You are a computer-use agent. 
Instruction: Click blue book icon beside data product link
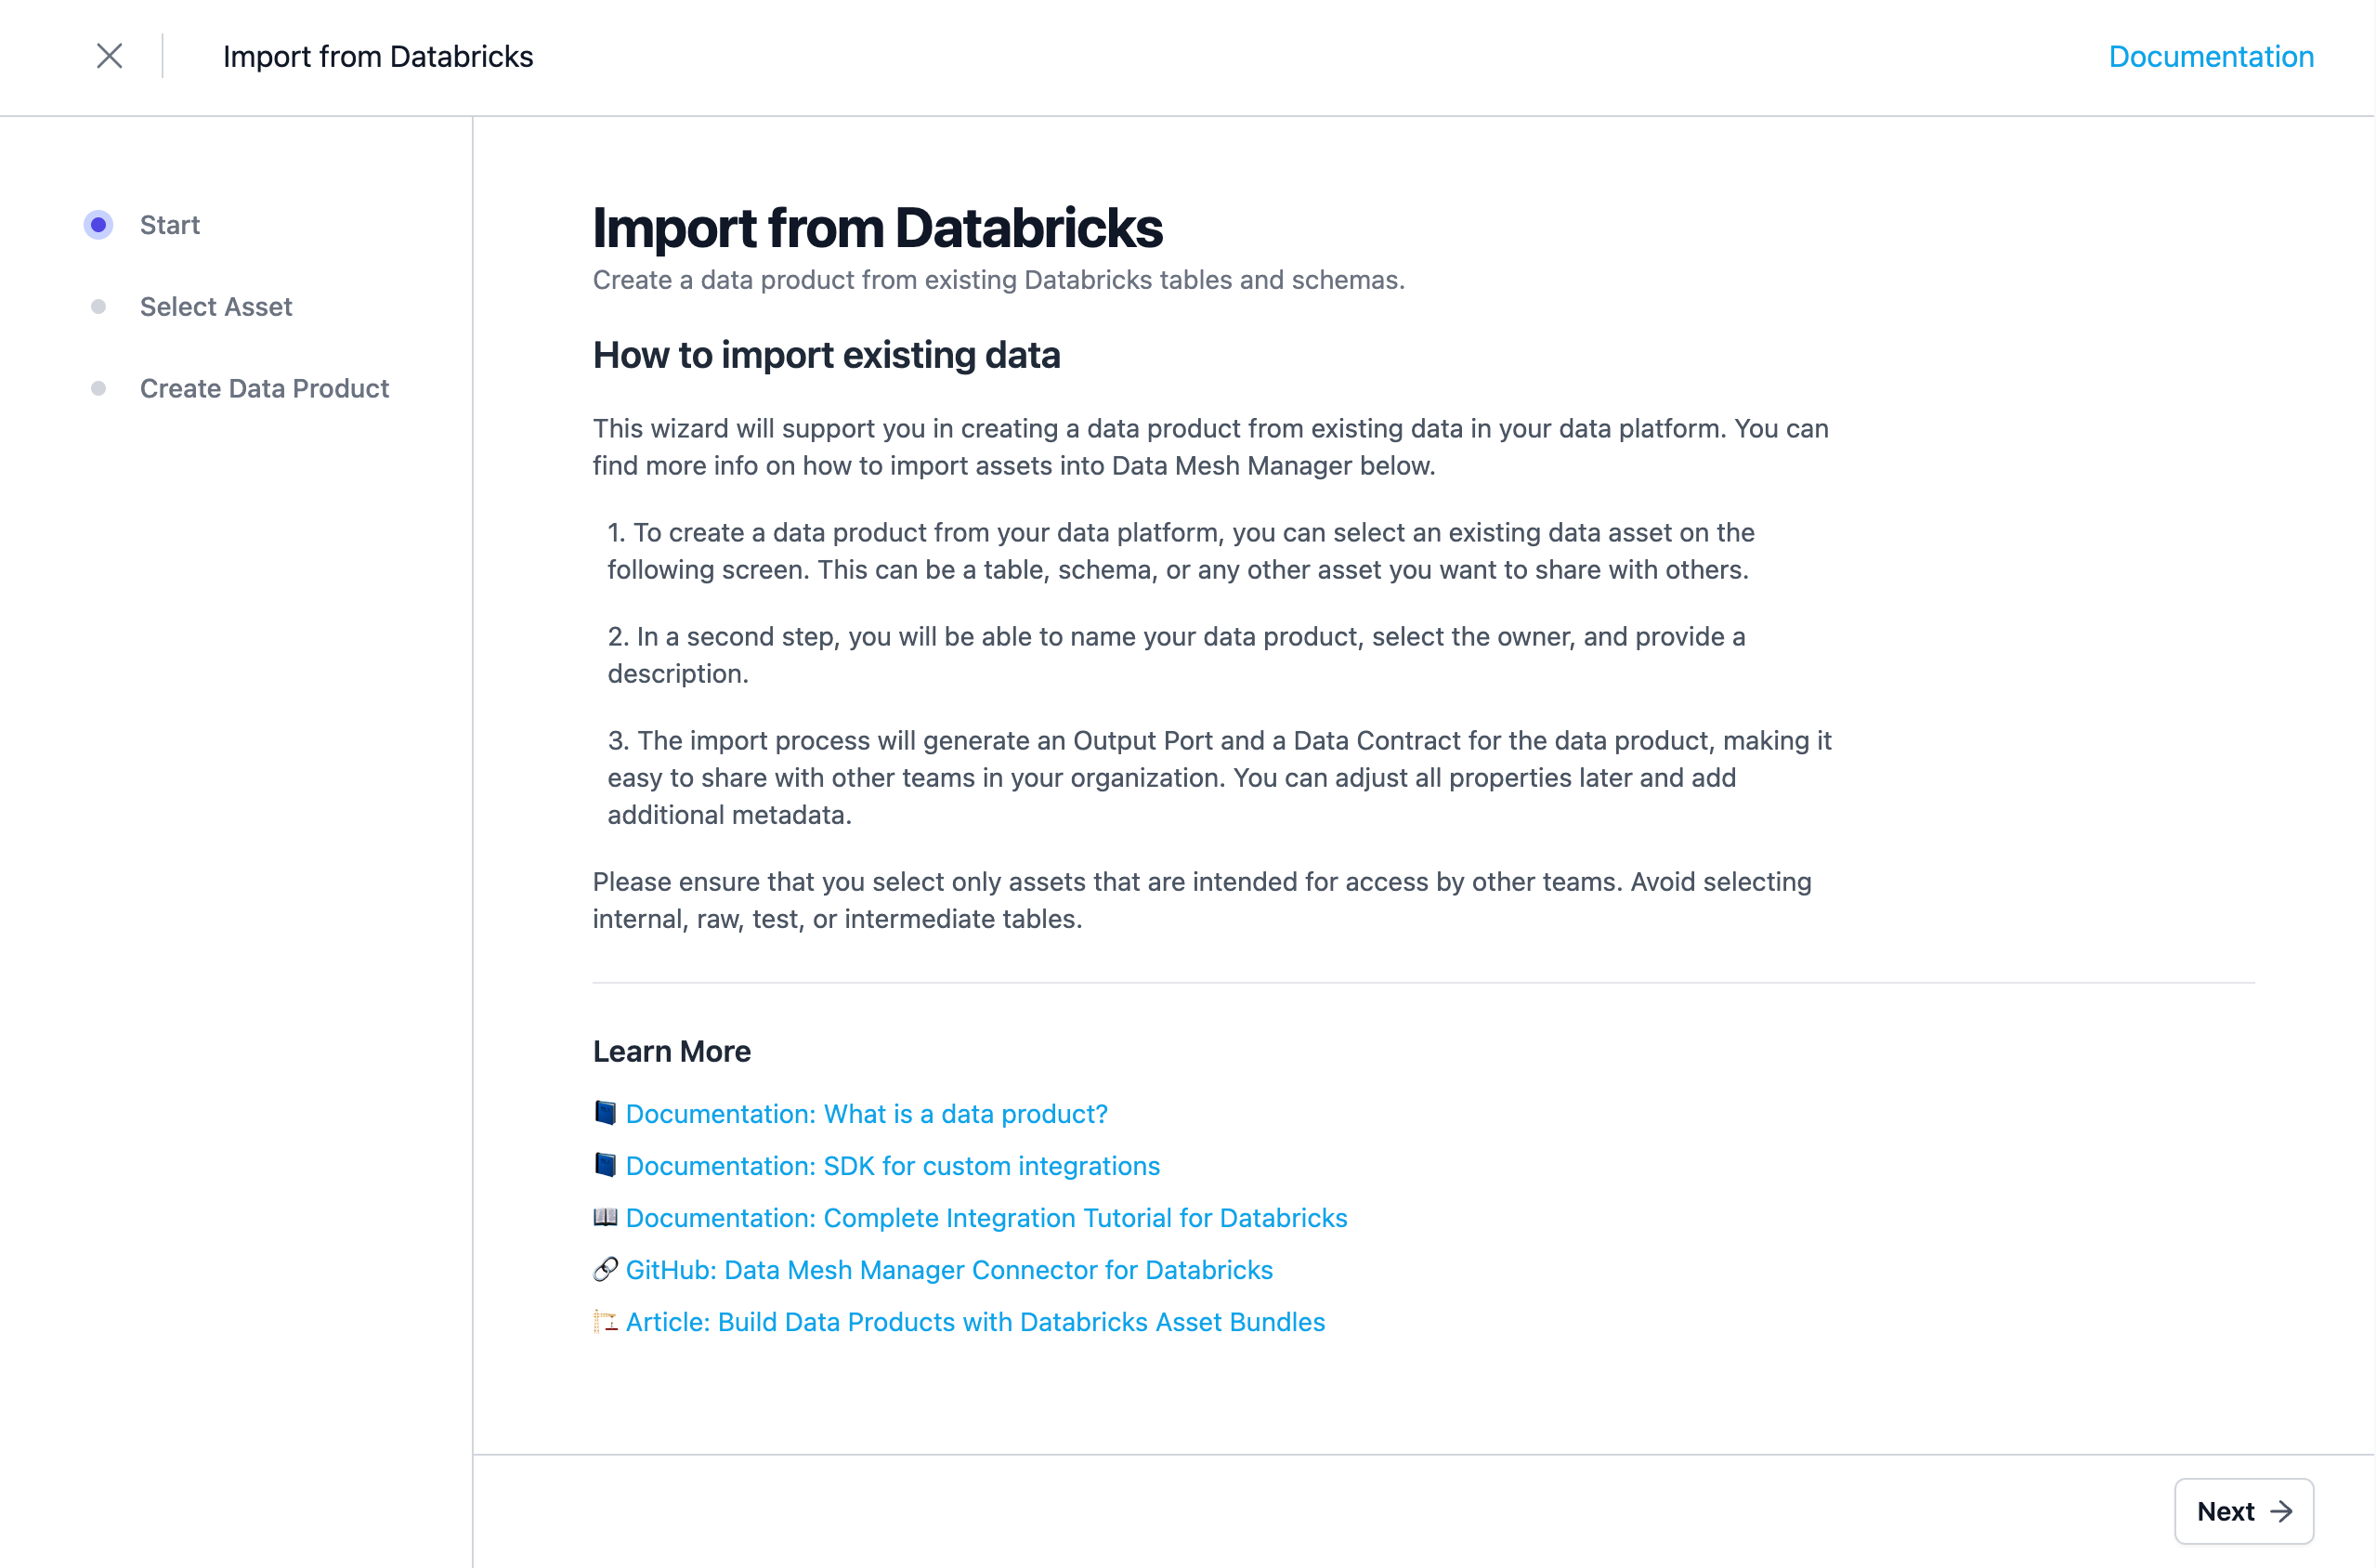point(605,1113)
